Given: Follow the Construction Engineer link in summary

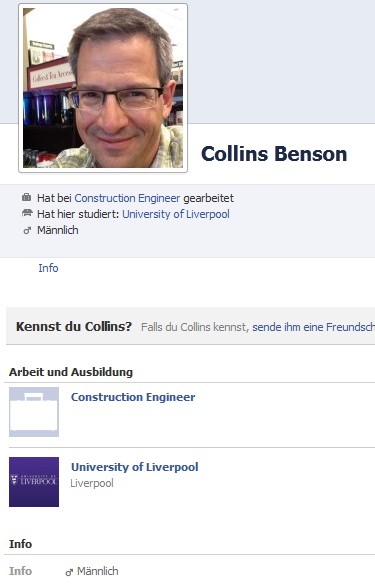Looking at the screenshot, I should [x=127, y=198].
